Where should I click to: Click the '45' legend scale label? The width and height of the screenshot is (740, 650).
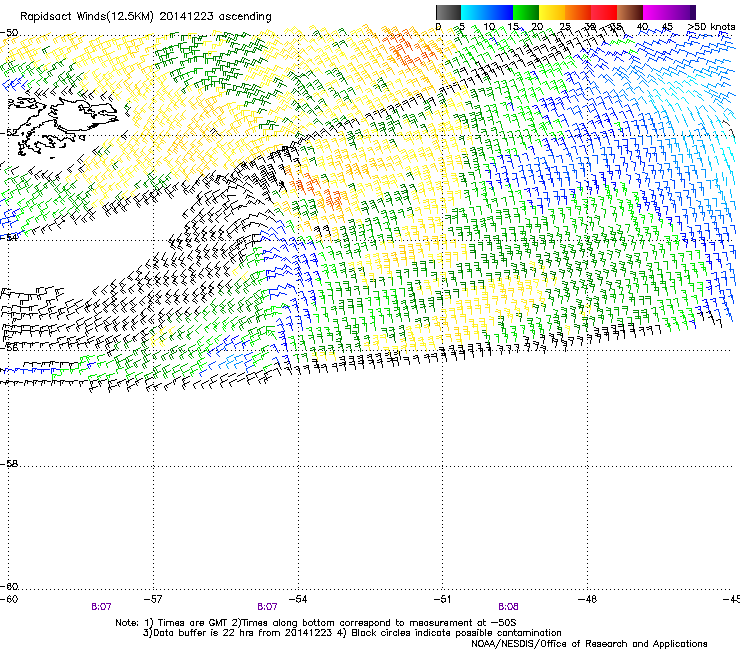click(x=667, y=26)
